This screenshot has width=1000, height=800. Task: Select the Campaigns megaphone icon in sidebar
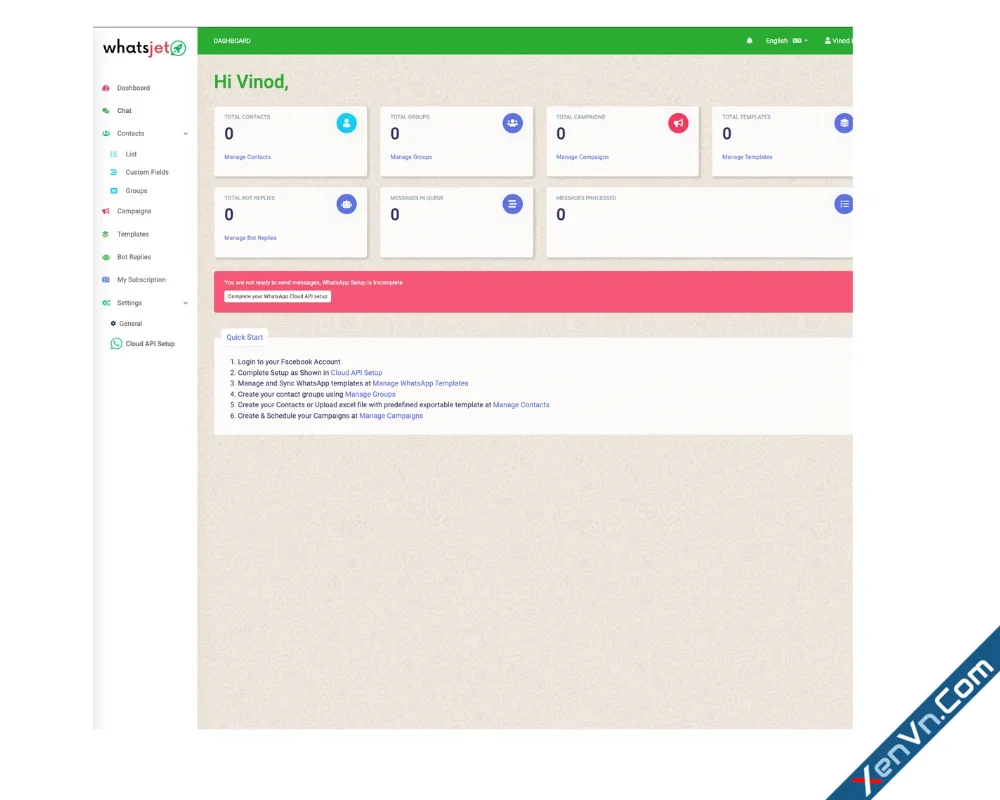click(105, 211)
